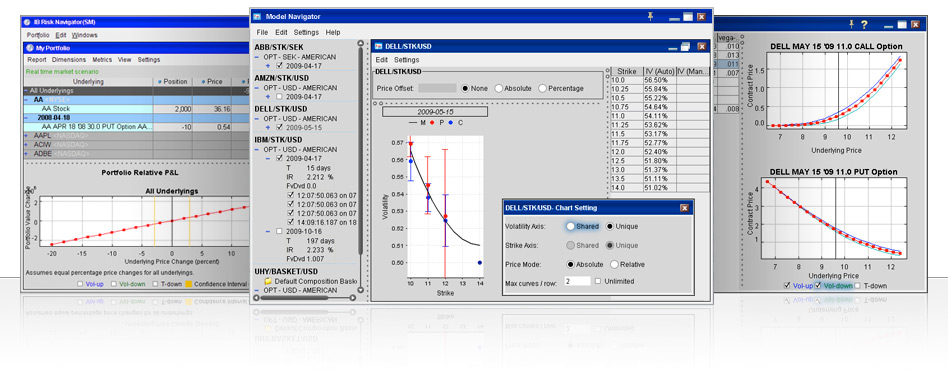This screenshot has height=370, width=948.
Task: Open Help menu in Model Navigator
Action: click(x=333, y=32)
